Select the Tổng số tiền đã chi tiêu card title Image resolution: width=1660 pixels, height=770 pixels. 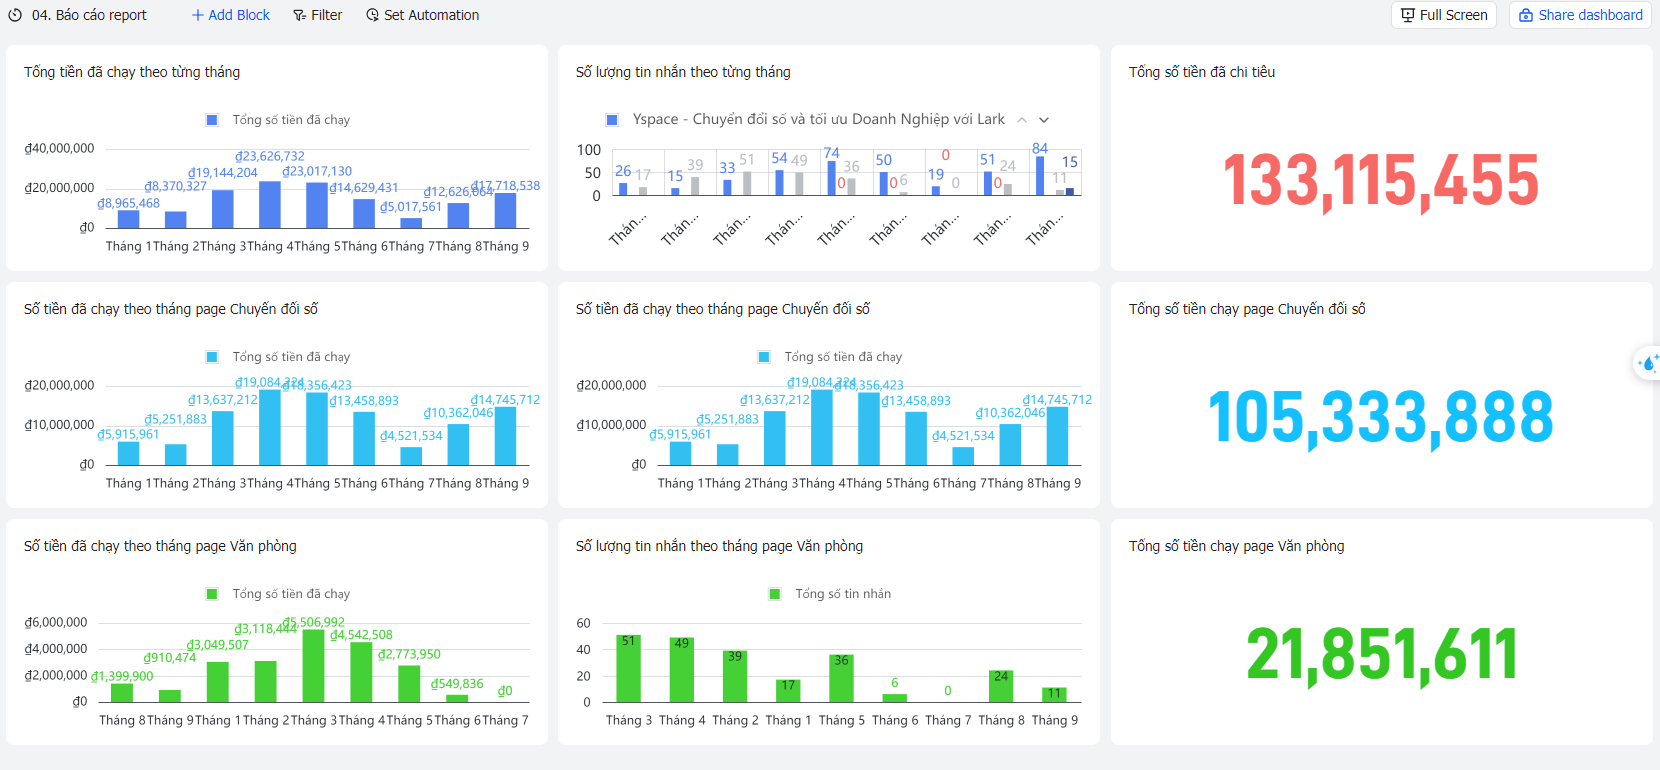pos(1202,72)
